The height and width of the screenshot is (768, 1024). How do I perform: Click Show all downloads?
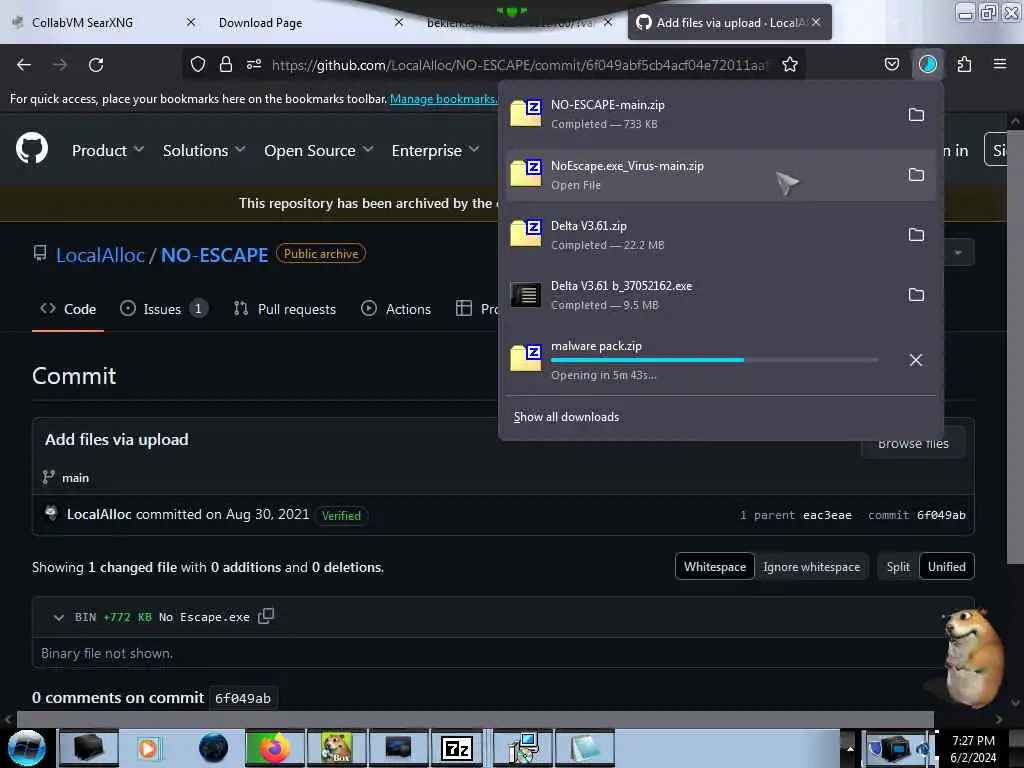click(x=566, y=417)
